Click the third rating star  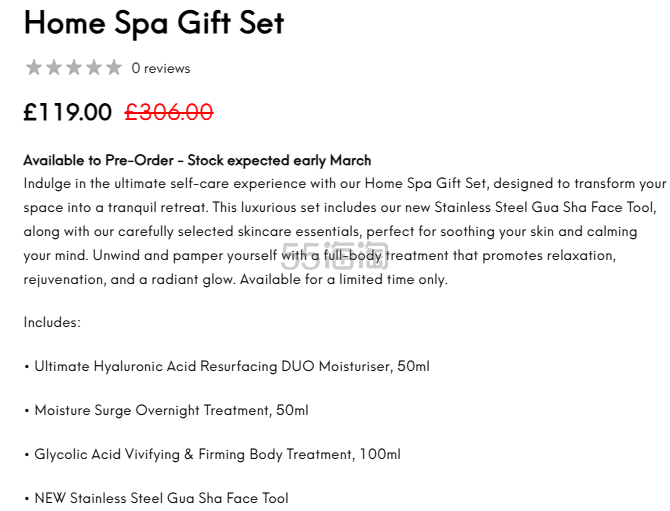[x=73, y=68]
